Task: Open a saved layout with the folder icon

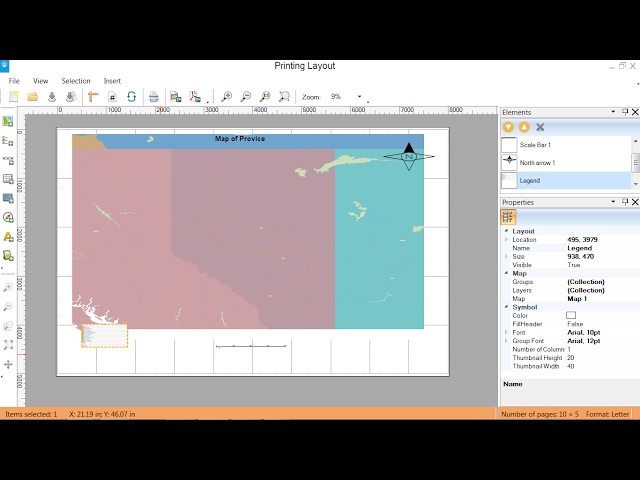Action: click(33, 97)
